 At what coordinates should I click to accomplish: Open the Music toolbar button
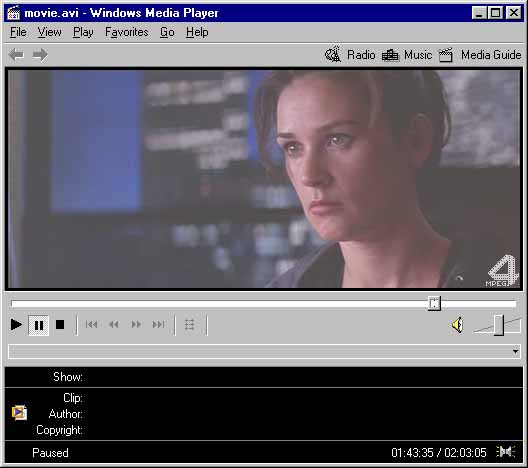407,55
